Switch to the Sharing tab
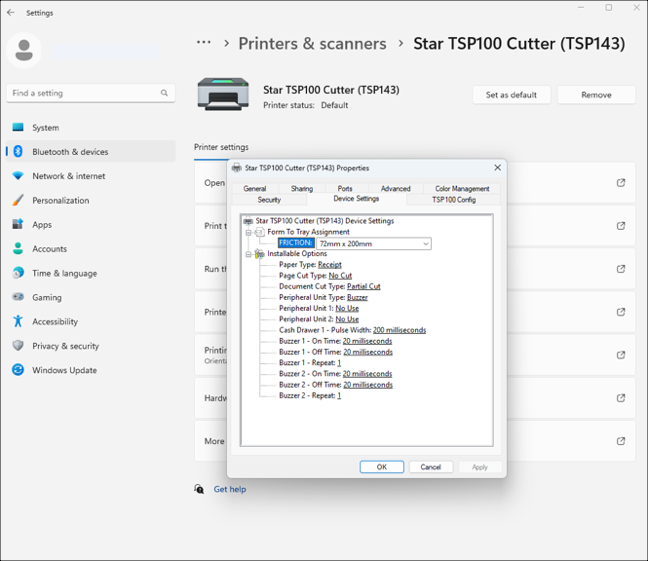The width and height of the screenshot is (648, 561). click(x=302, y=189)
